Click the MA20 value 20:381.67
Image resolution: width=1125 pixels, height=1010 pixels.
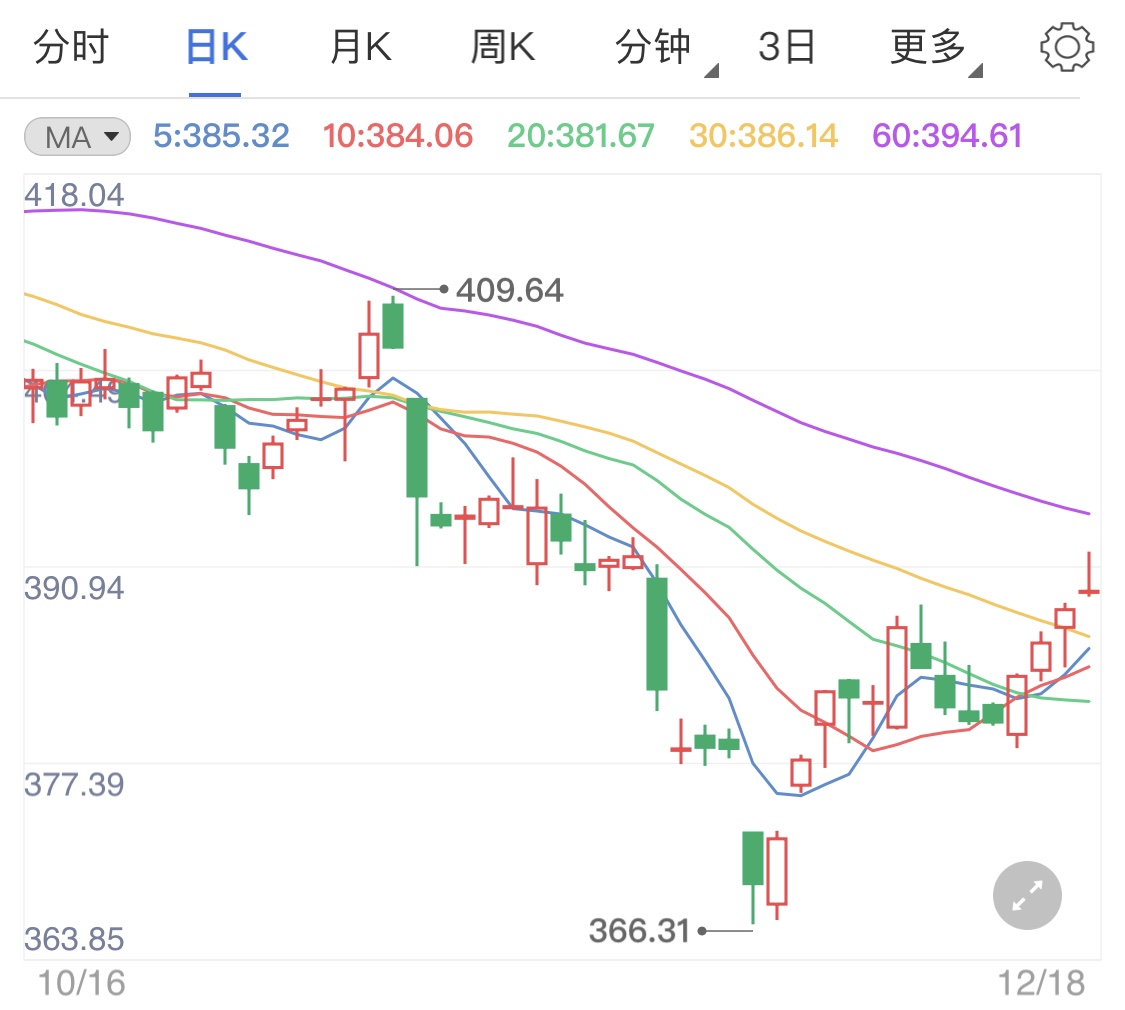tap(580, 136)
